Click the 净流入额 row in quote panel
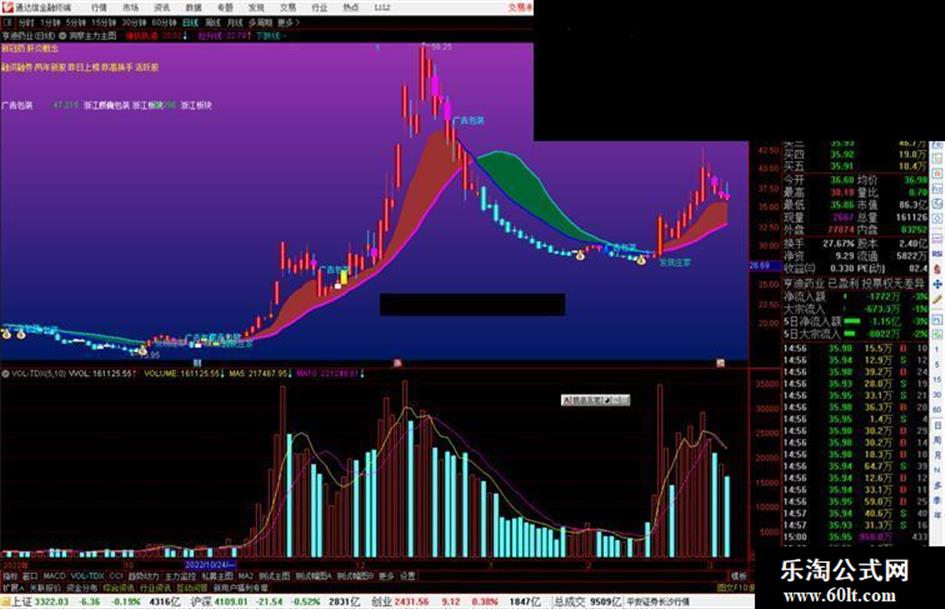 coord(855,297)
